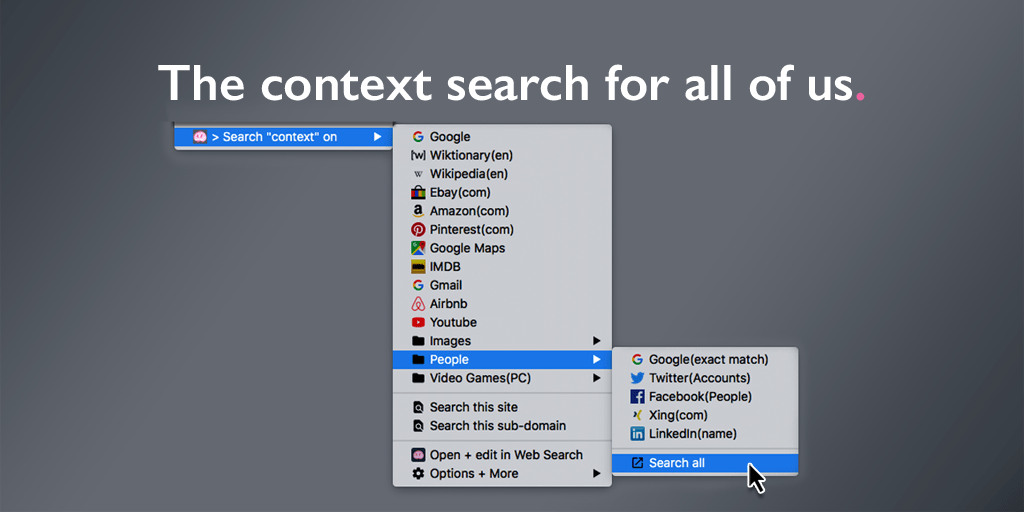1024x512 pixels.
Task: Click the Twitter bird icon
Action: (x=637, y=378)
